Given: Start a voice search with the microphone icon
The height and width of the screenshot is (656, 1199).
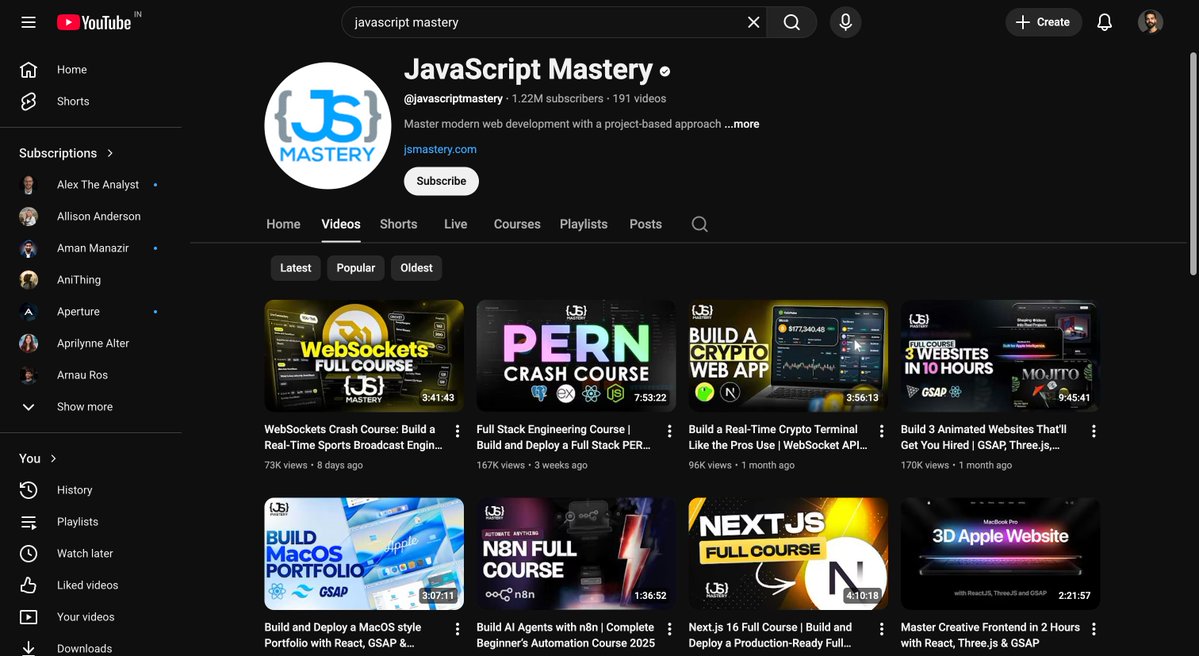Looking at the screenshot, I should coord(845,21).
